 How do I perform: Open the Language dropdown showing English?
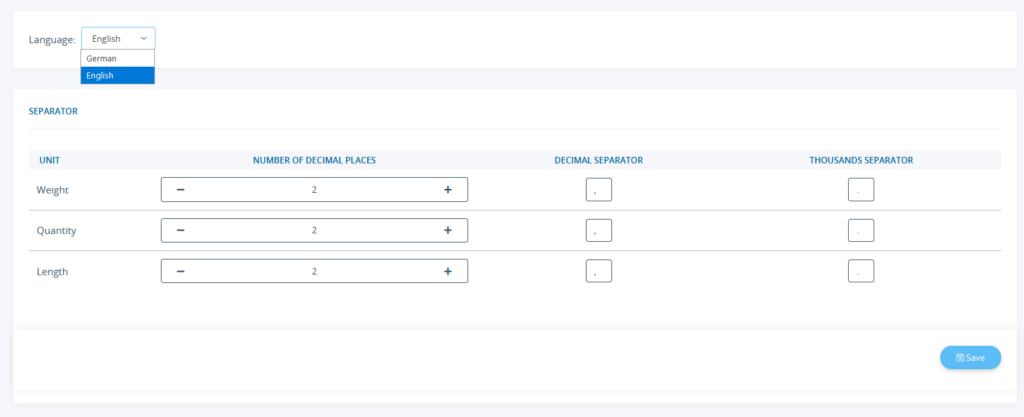click(118, 39)
